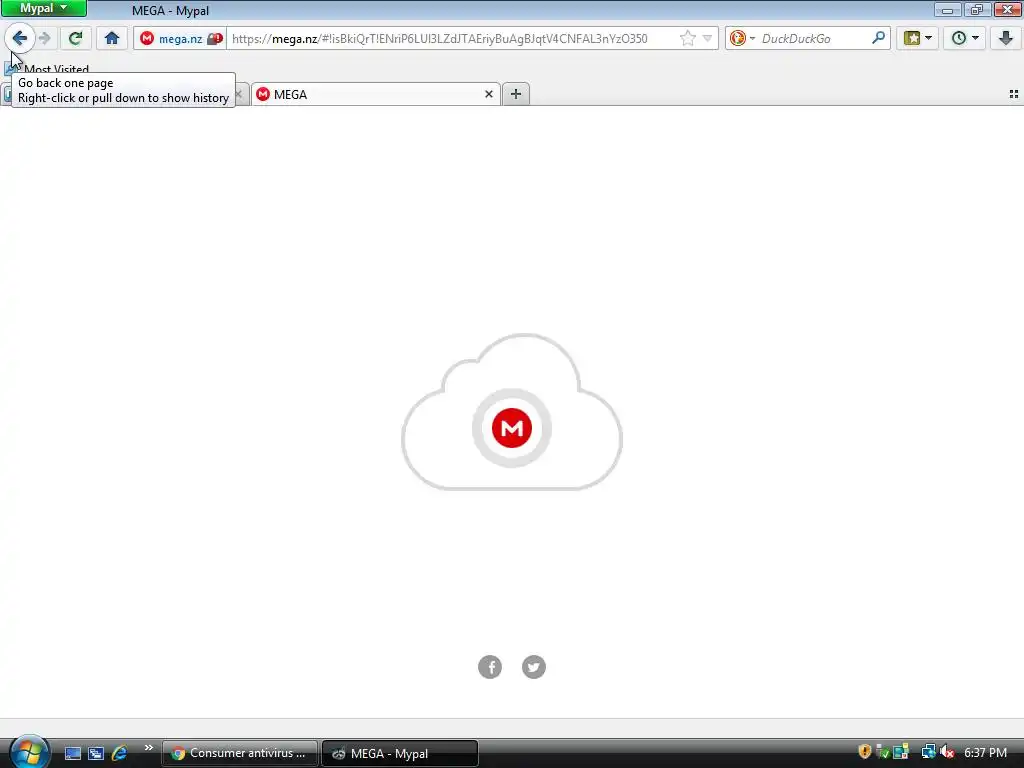Switch to Consumer antivirus Chrome window
This screenshot has height=768, width=1024.
point(240,753)
